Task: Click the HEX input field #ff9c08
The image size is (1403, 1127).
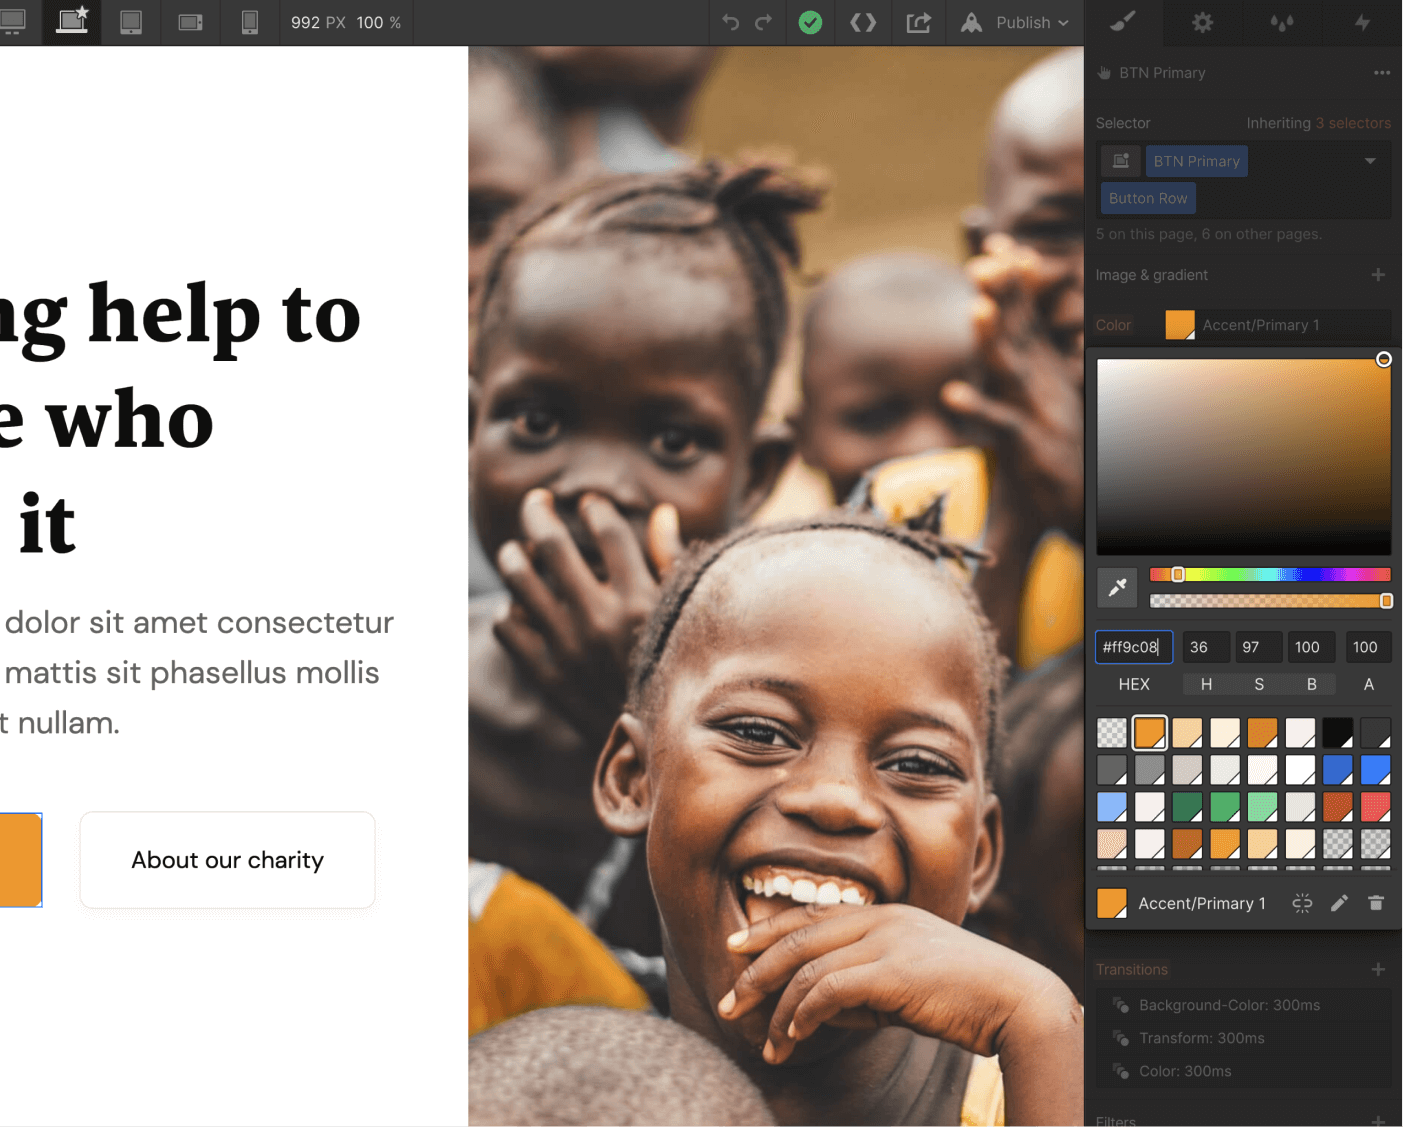Action: coord(1134,647)
